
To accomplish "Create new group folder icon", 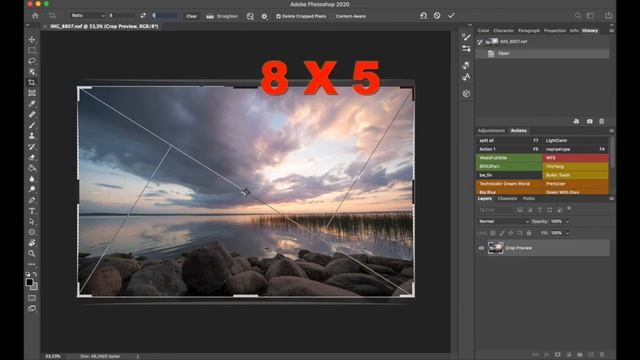I will (580, 355).
